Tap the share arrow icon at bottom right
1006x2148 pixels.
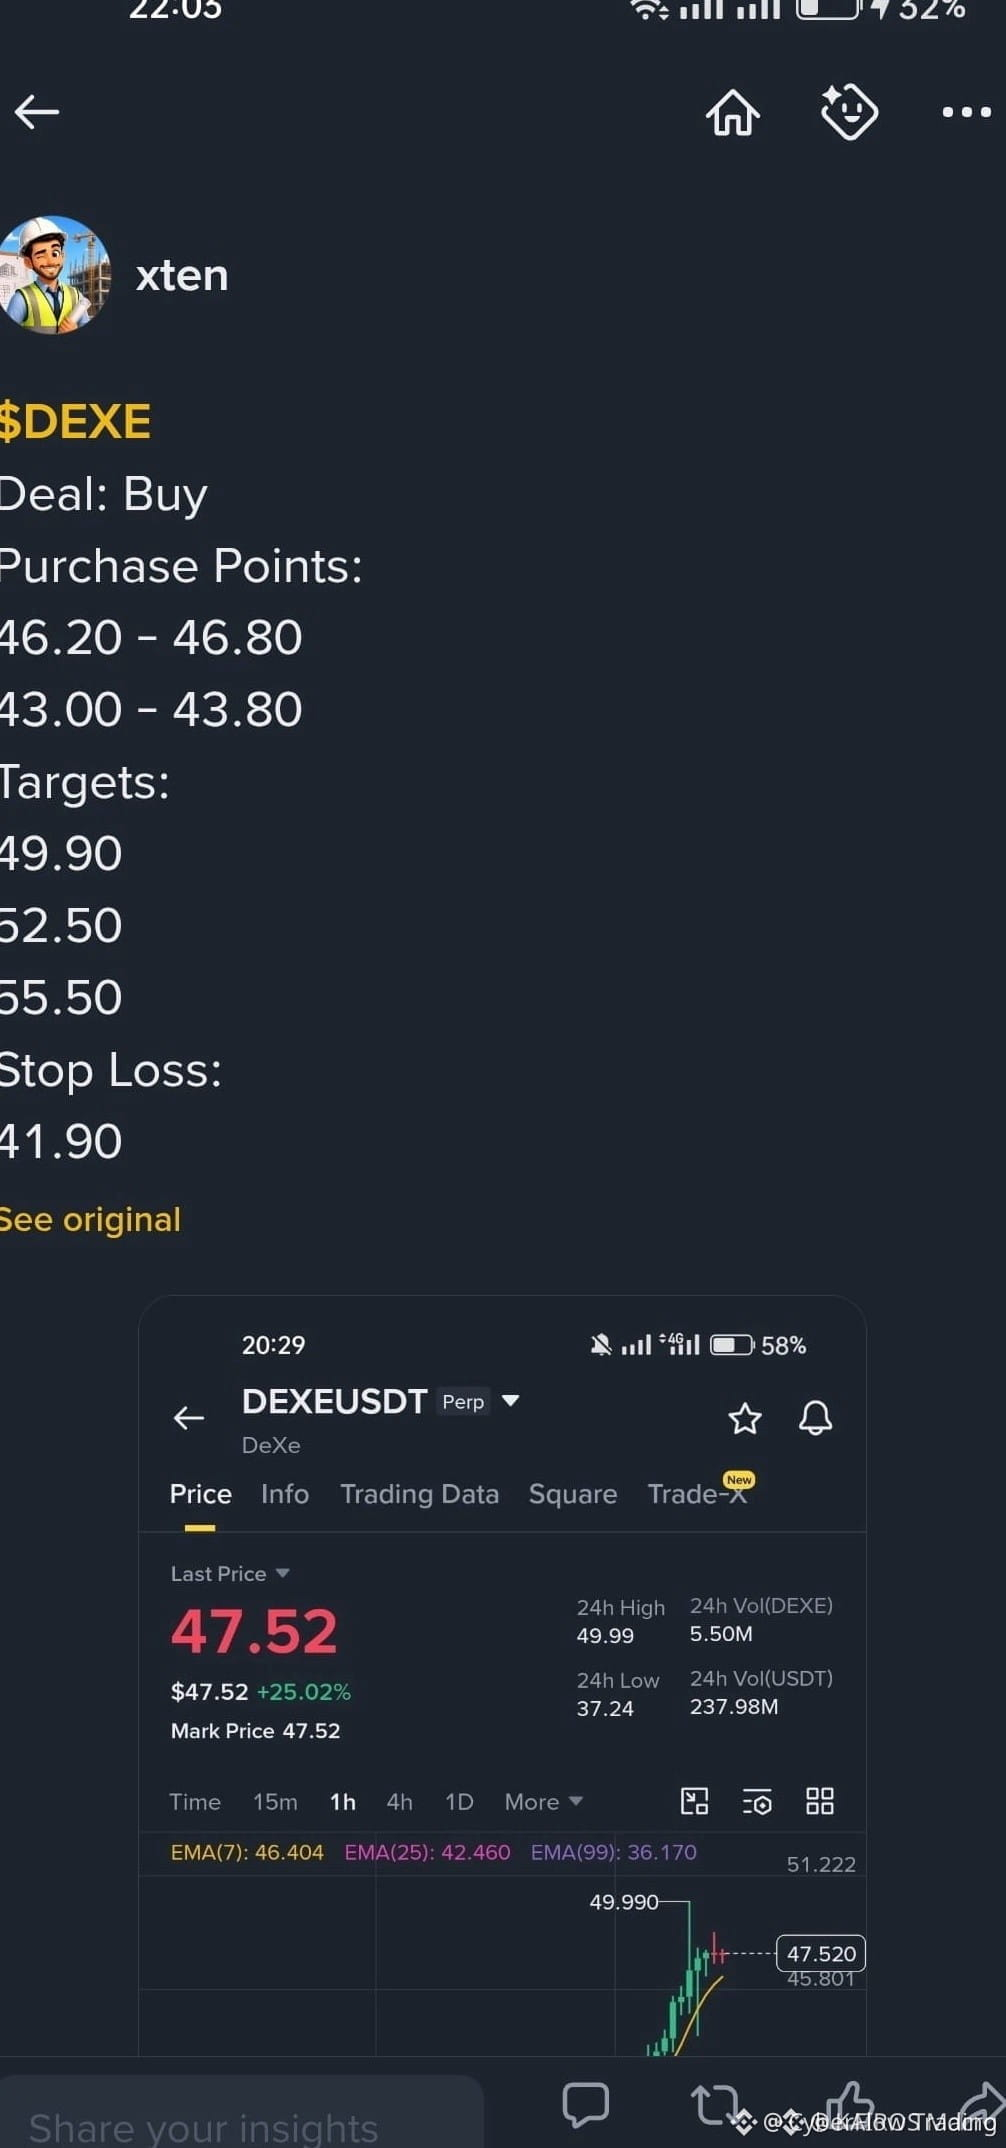click(x=982, y=2103)
